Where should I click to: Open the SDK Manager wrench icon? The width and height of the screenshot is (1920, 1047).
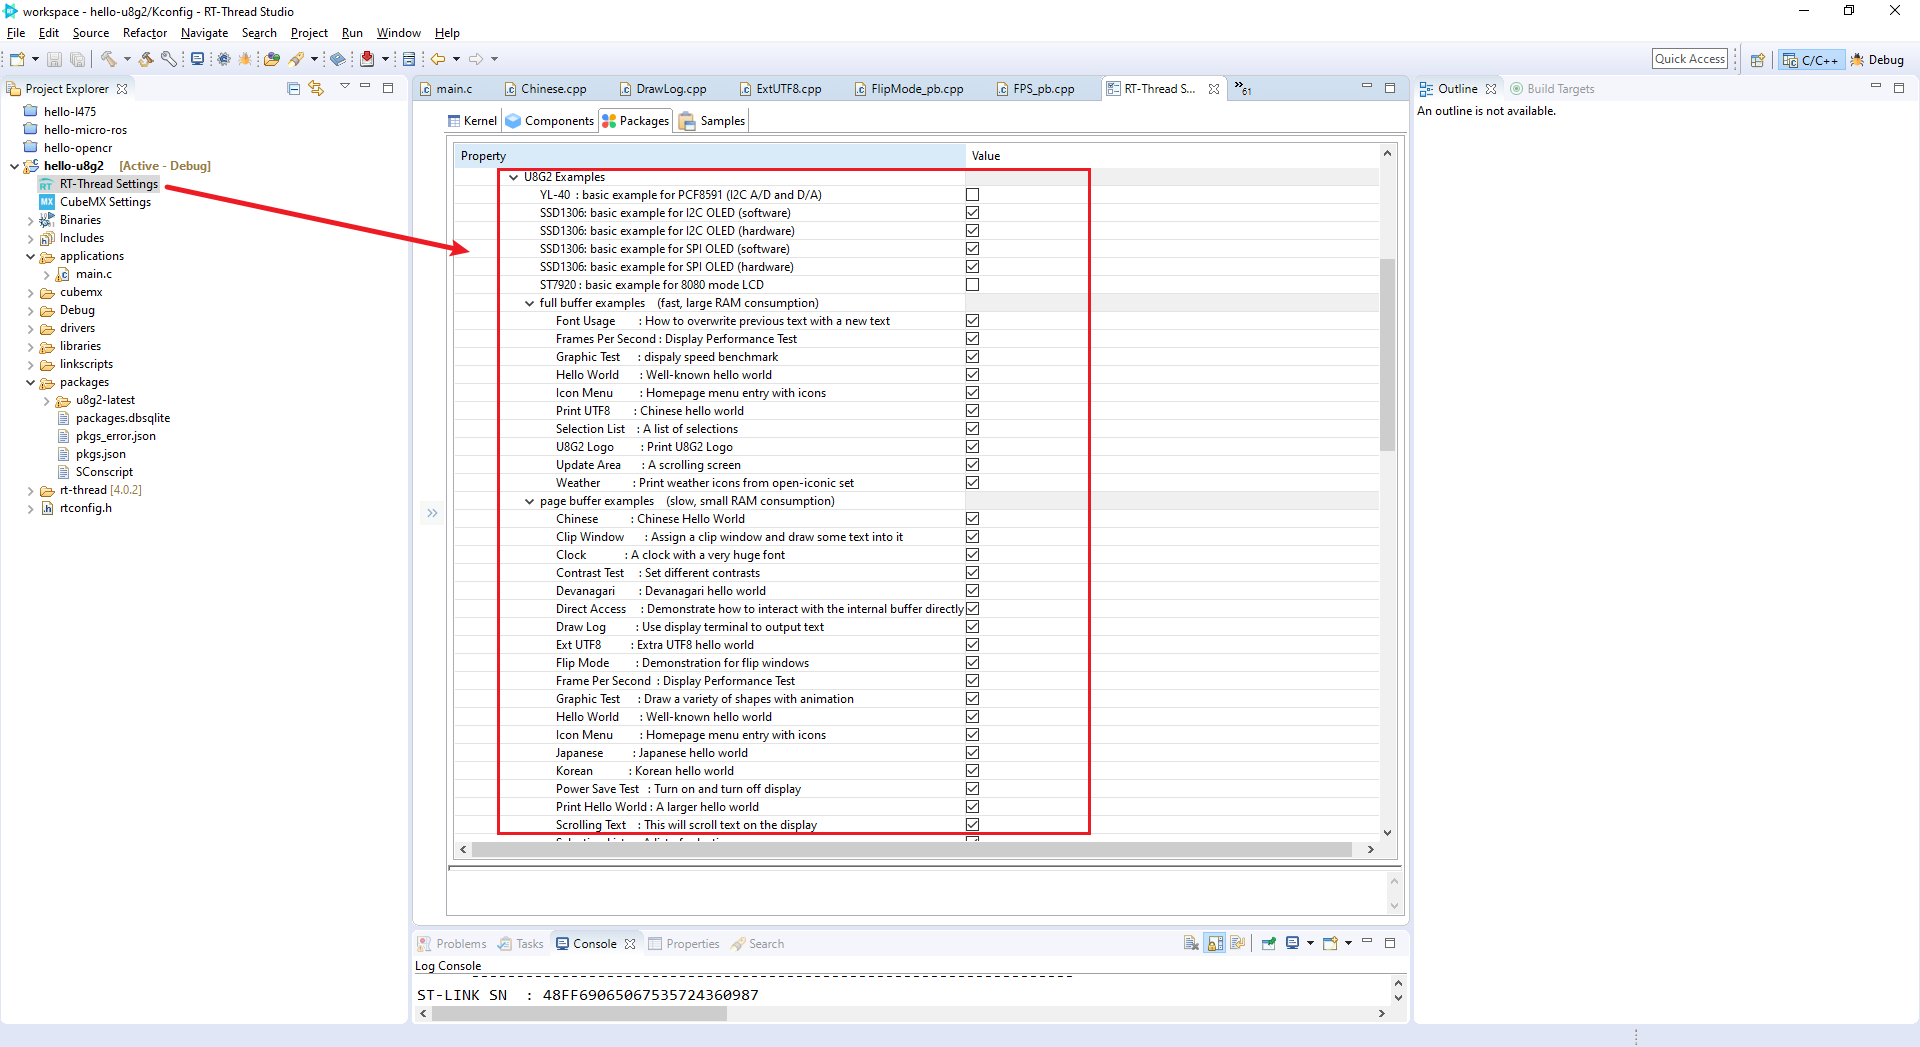pyautogui.click(x=169, y=60)
